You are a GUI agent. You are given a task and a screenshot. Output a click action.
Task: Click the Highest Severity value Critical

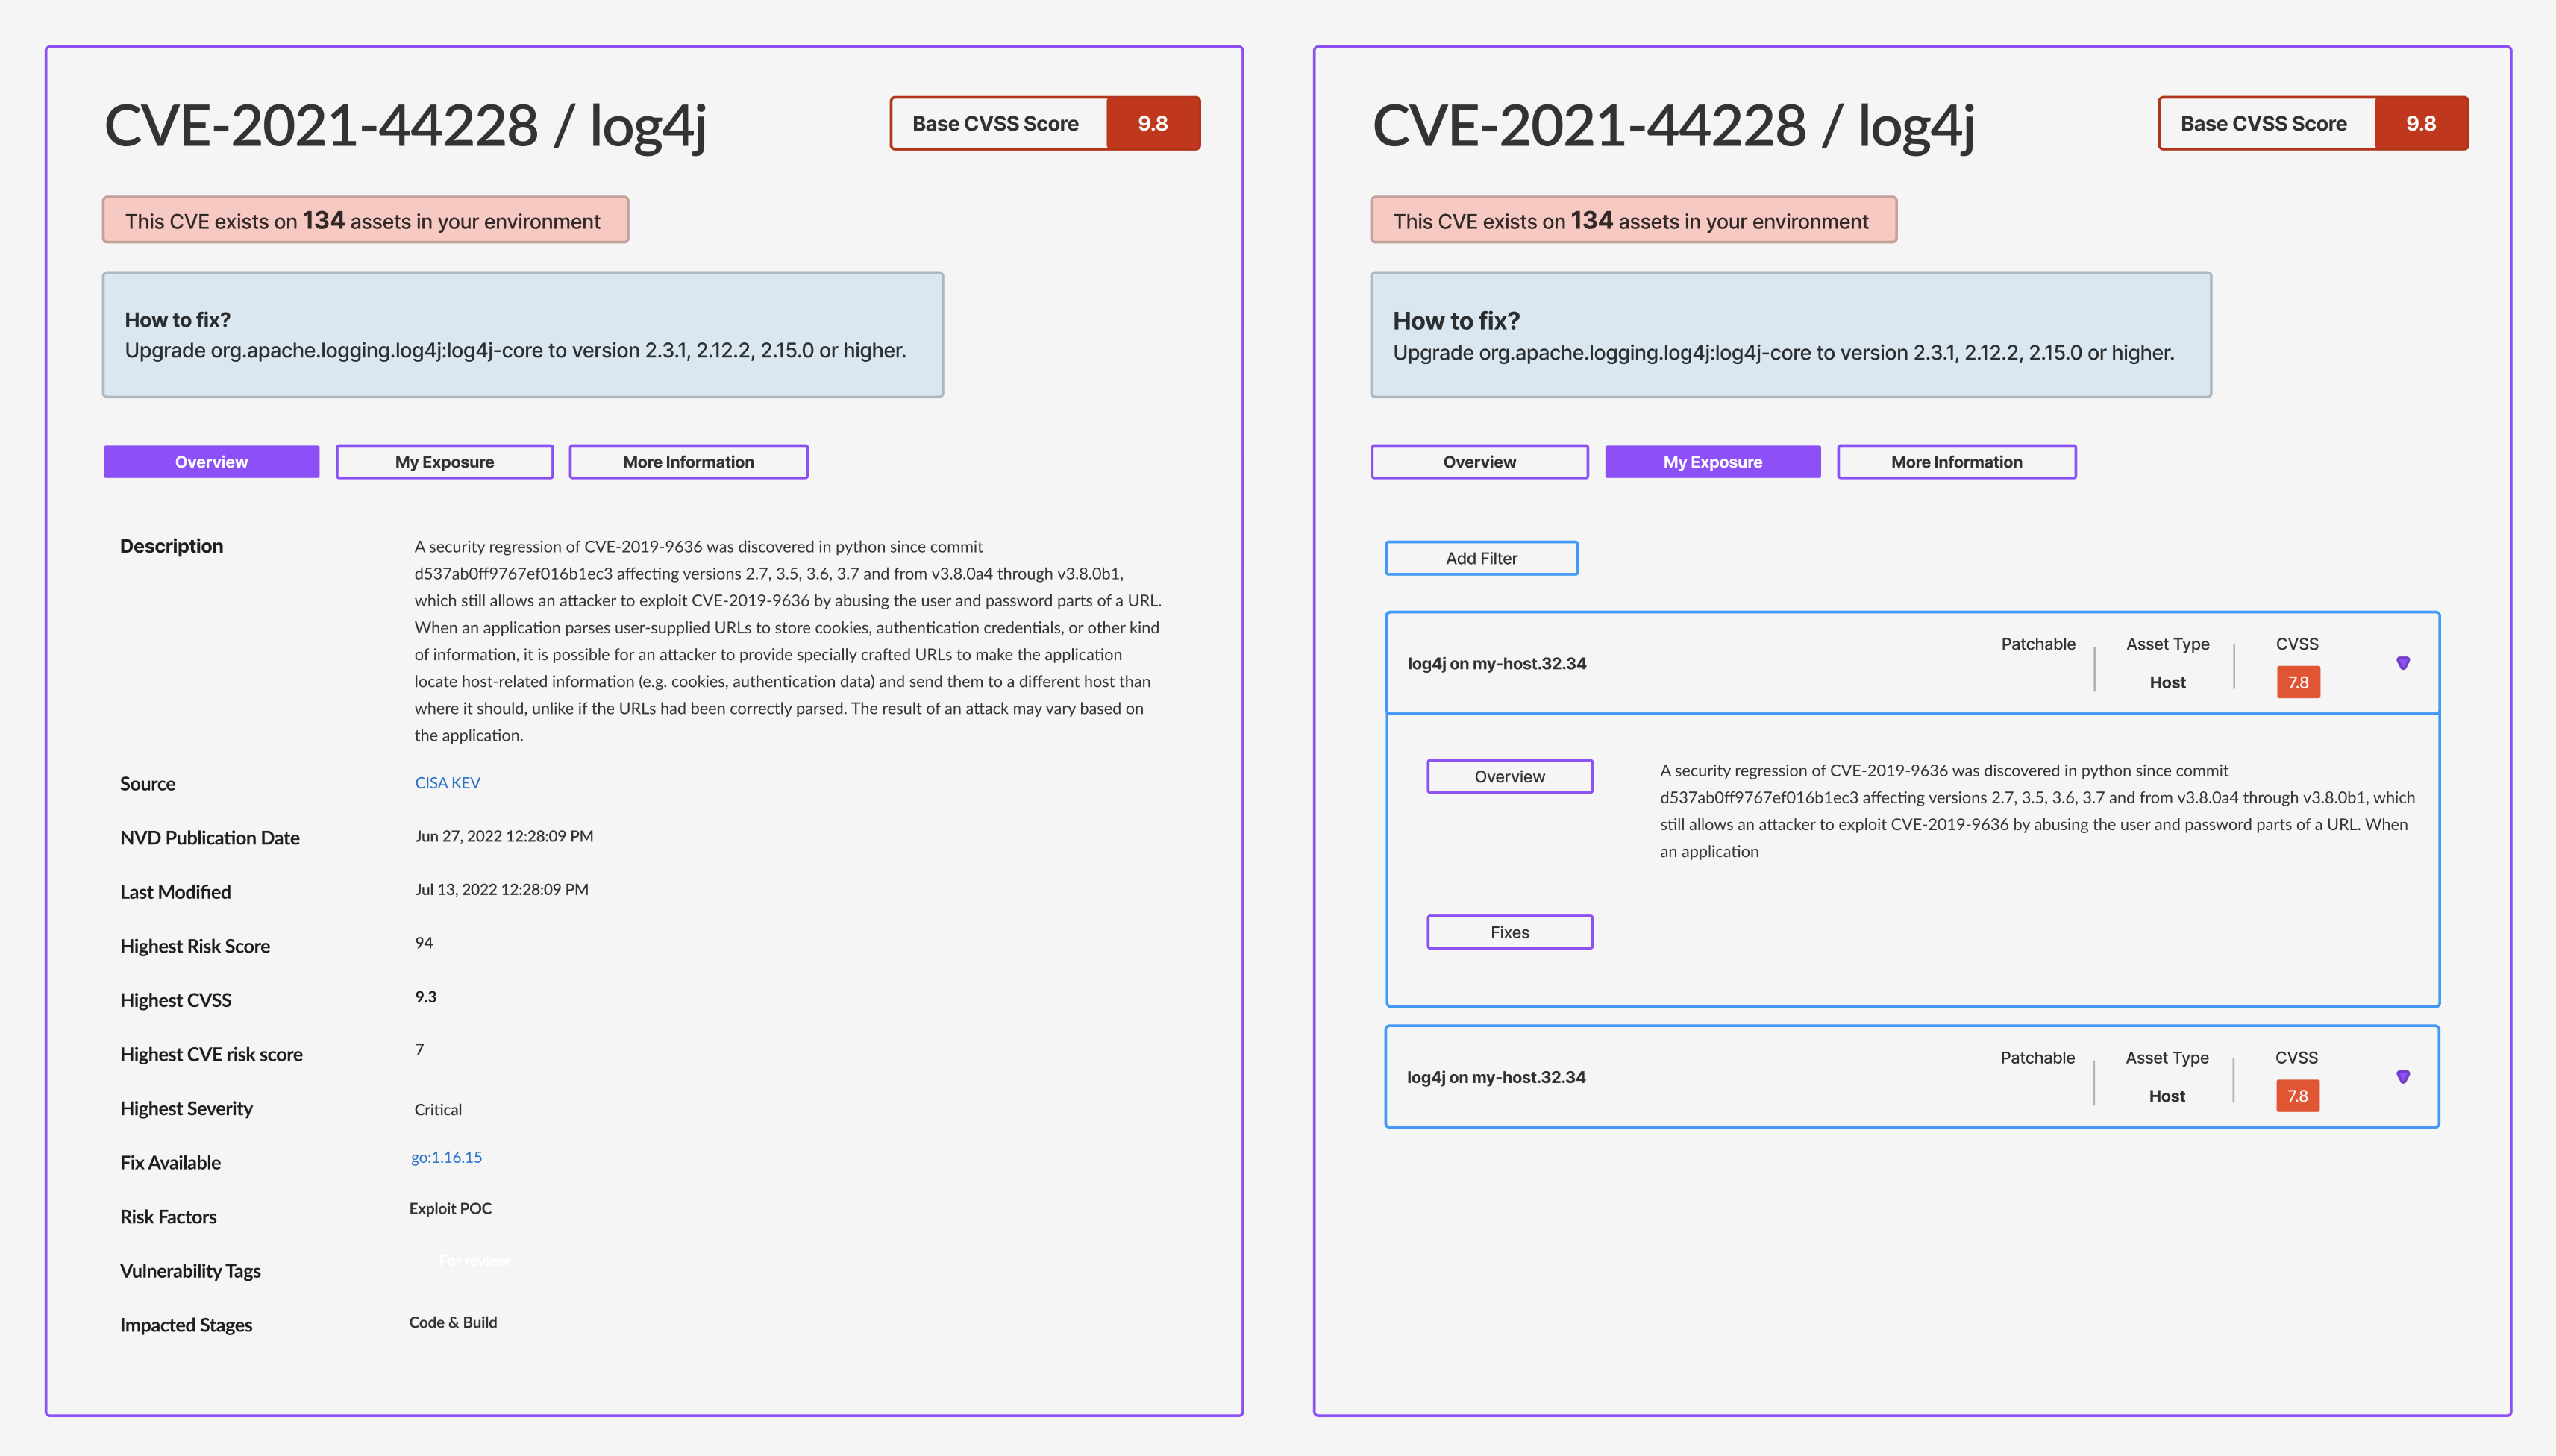click(x=437, y=1110)
